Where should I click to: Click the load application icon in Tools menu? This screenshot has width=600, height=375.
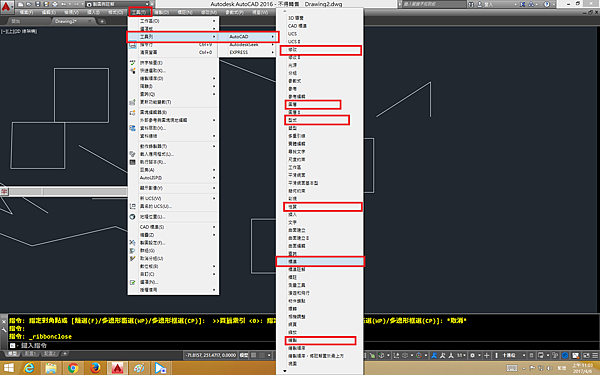click(133, 154)
